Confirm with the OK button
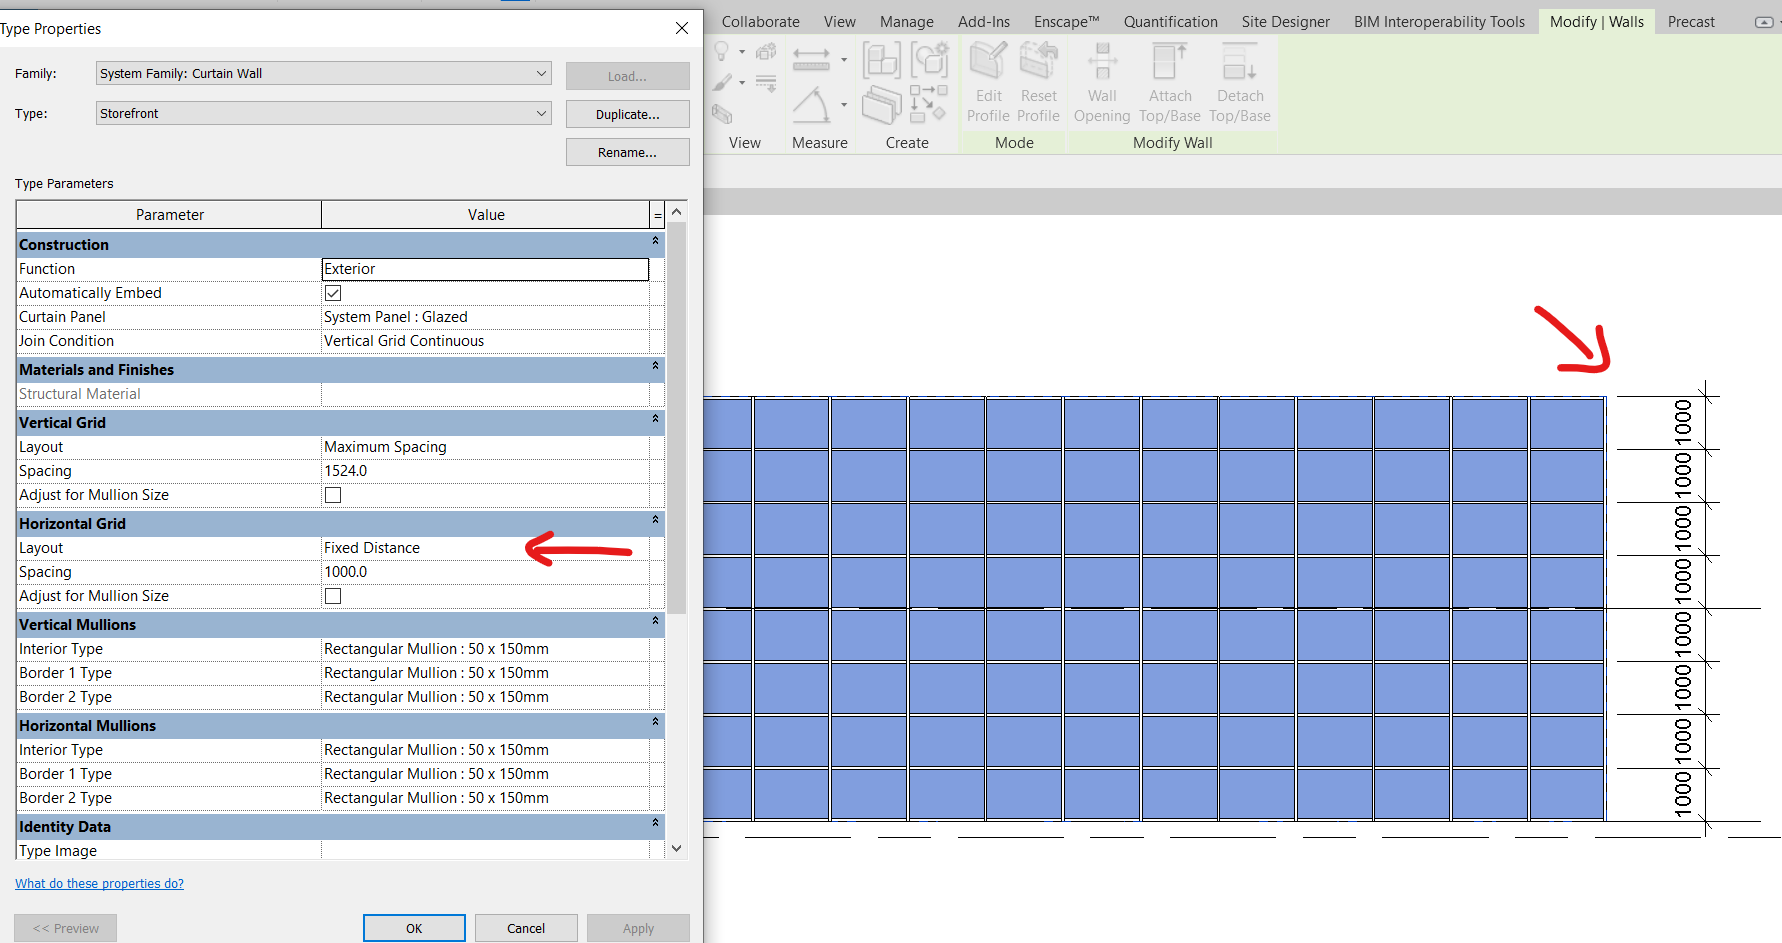 [x=414, y=928]
